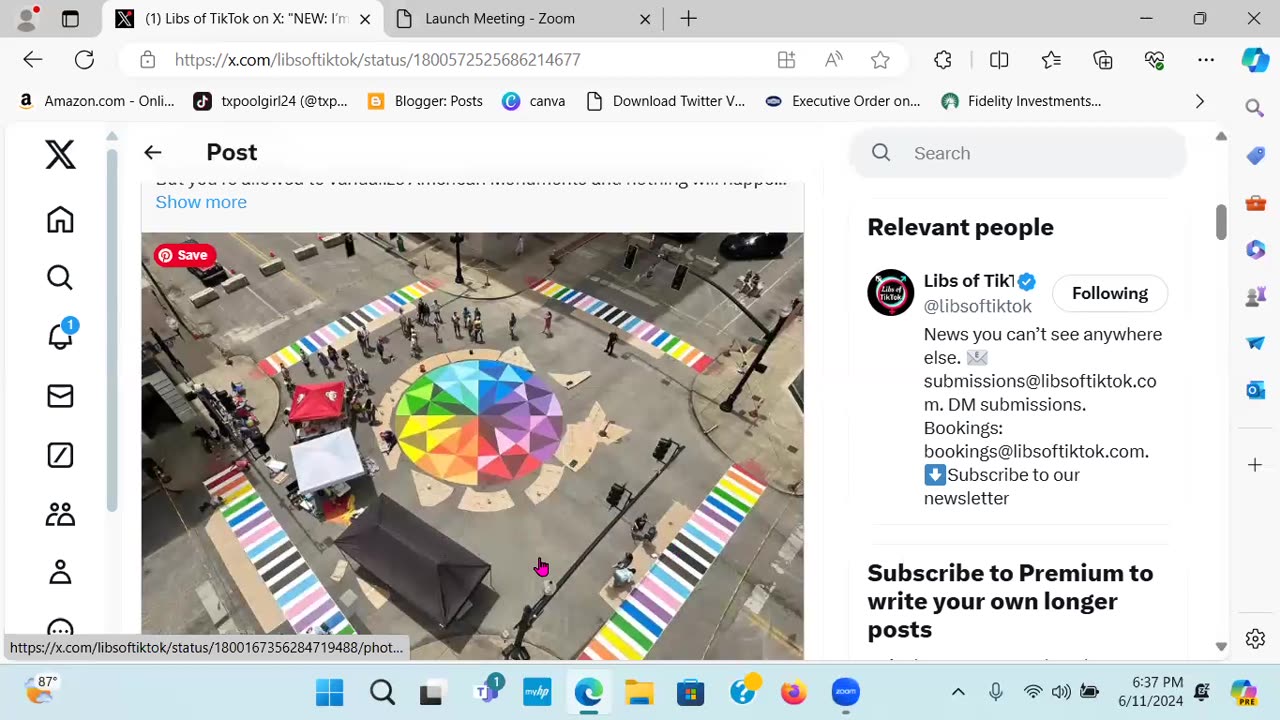Open Download Twitter V... bookmark
Screen dimensions: 1280x720
pos(666,101)
